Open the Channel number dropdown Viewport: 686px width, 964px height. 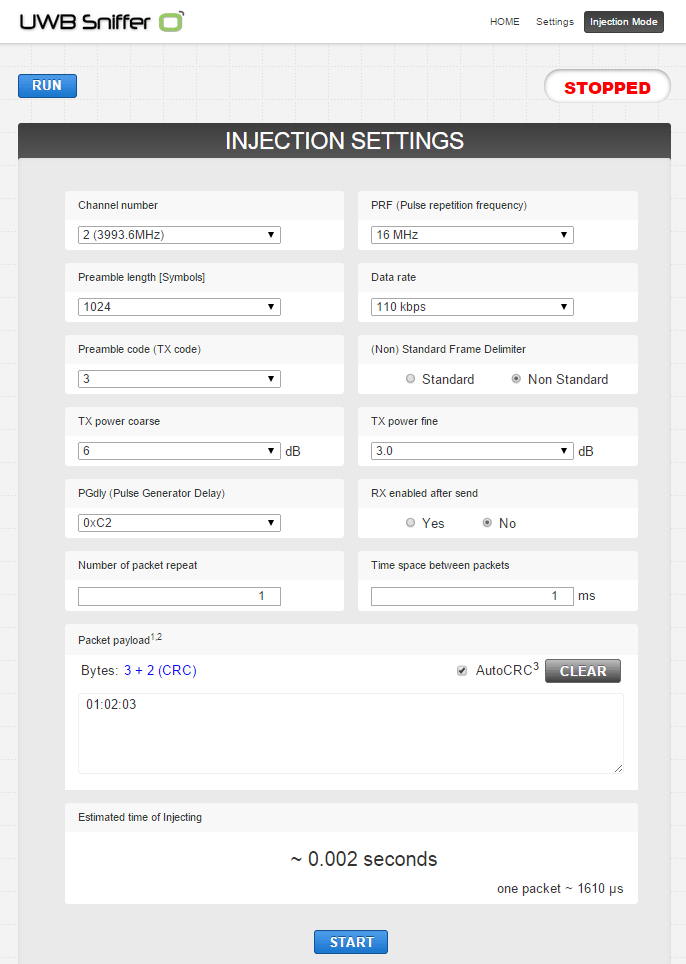[x=178, y=234]
